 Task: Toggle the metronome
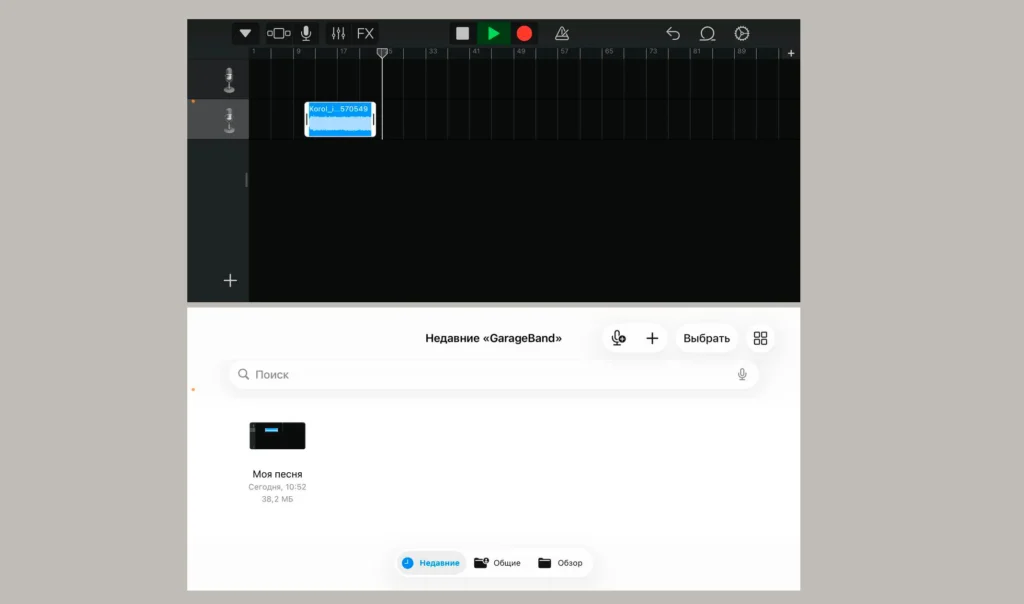562,33
